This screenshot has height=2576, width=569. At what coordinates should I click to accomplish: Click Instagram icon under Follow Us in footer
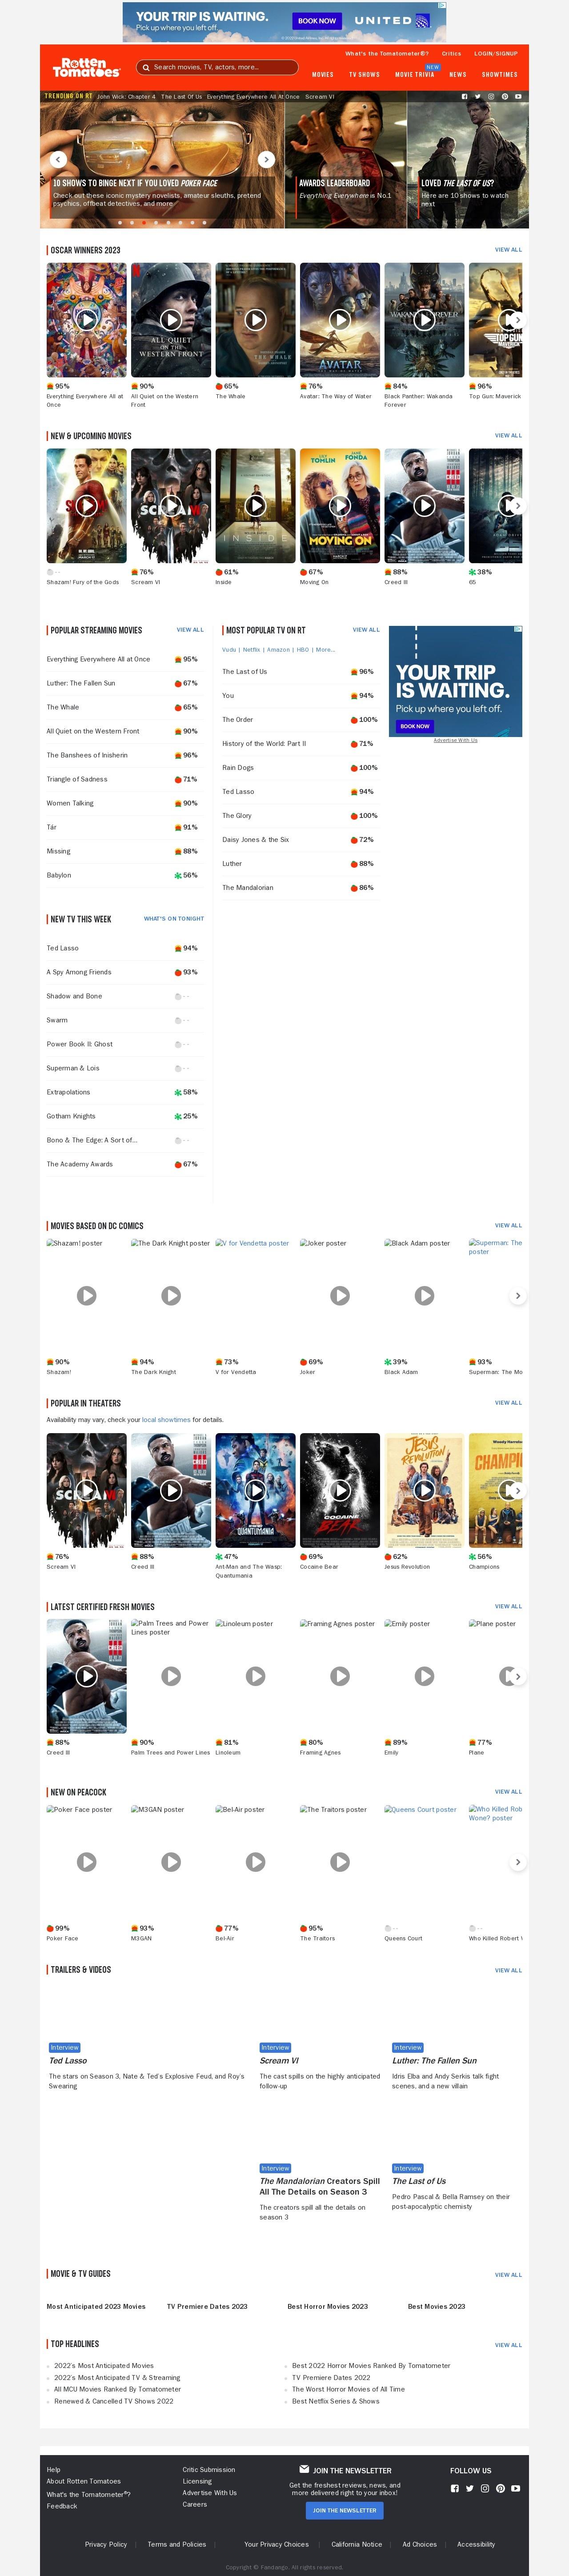485,2488
